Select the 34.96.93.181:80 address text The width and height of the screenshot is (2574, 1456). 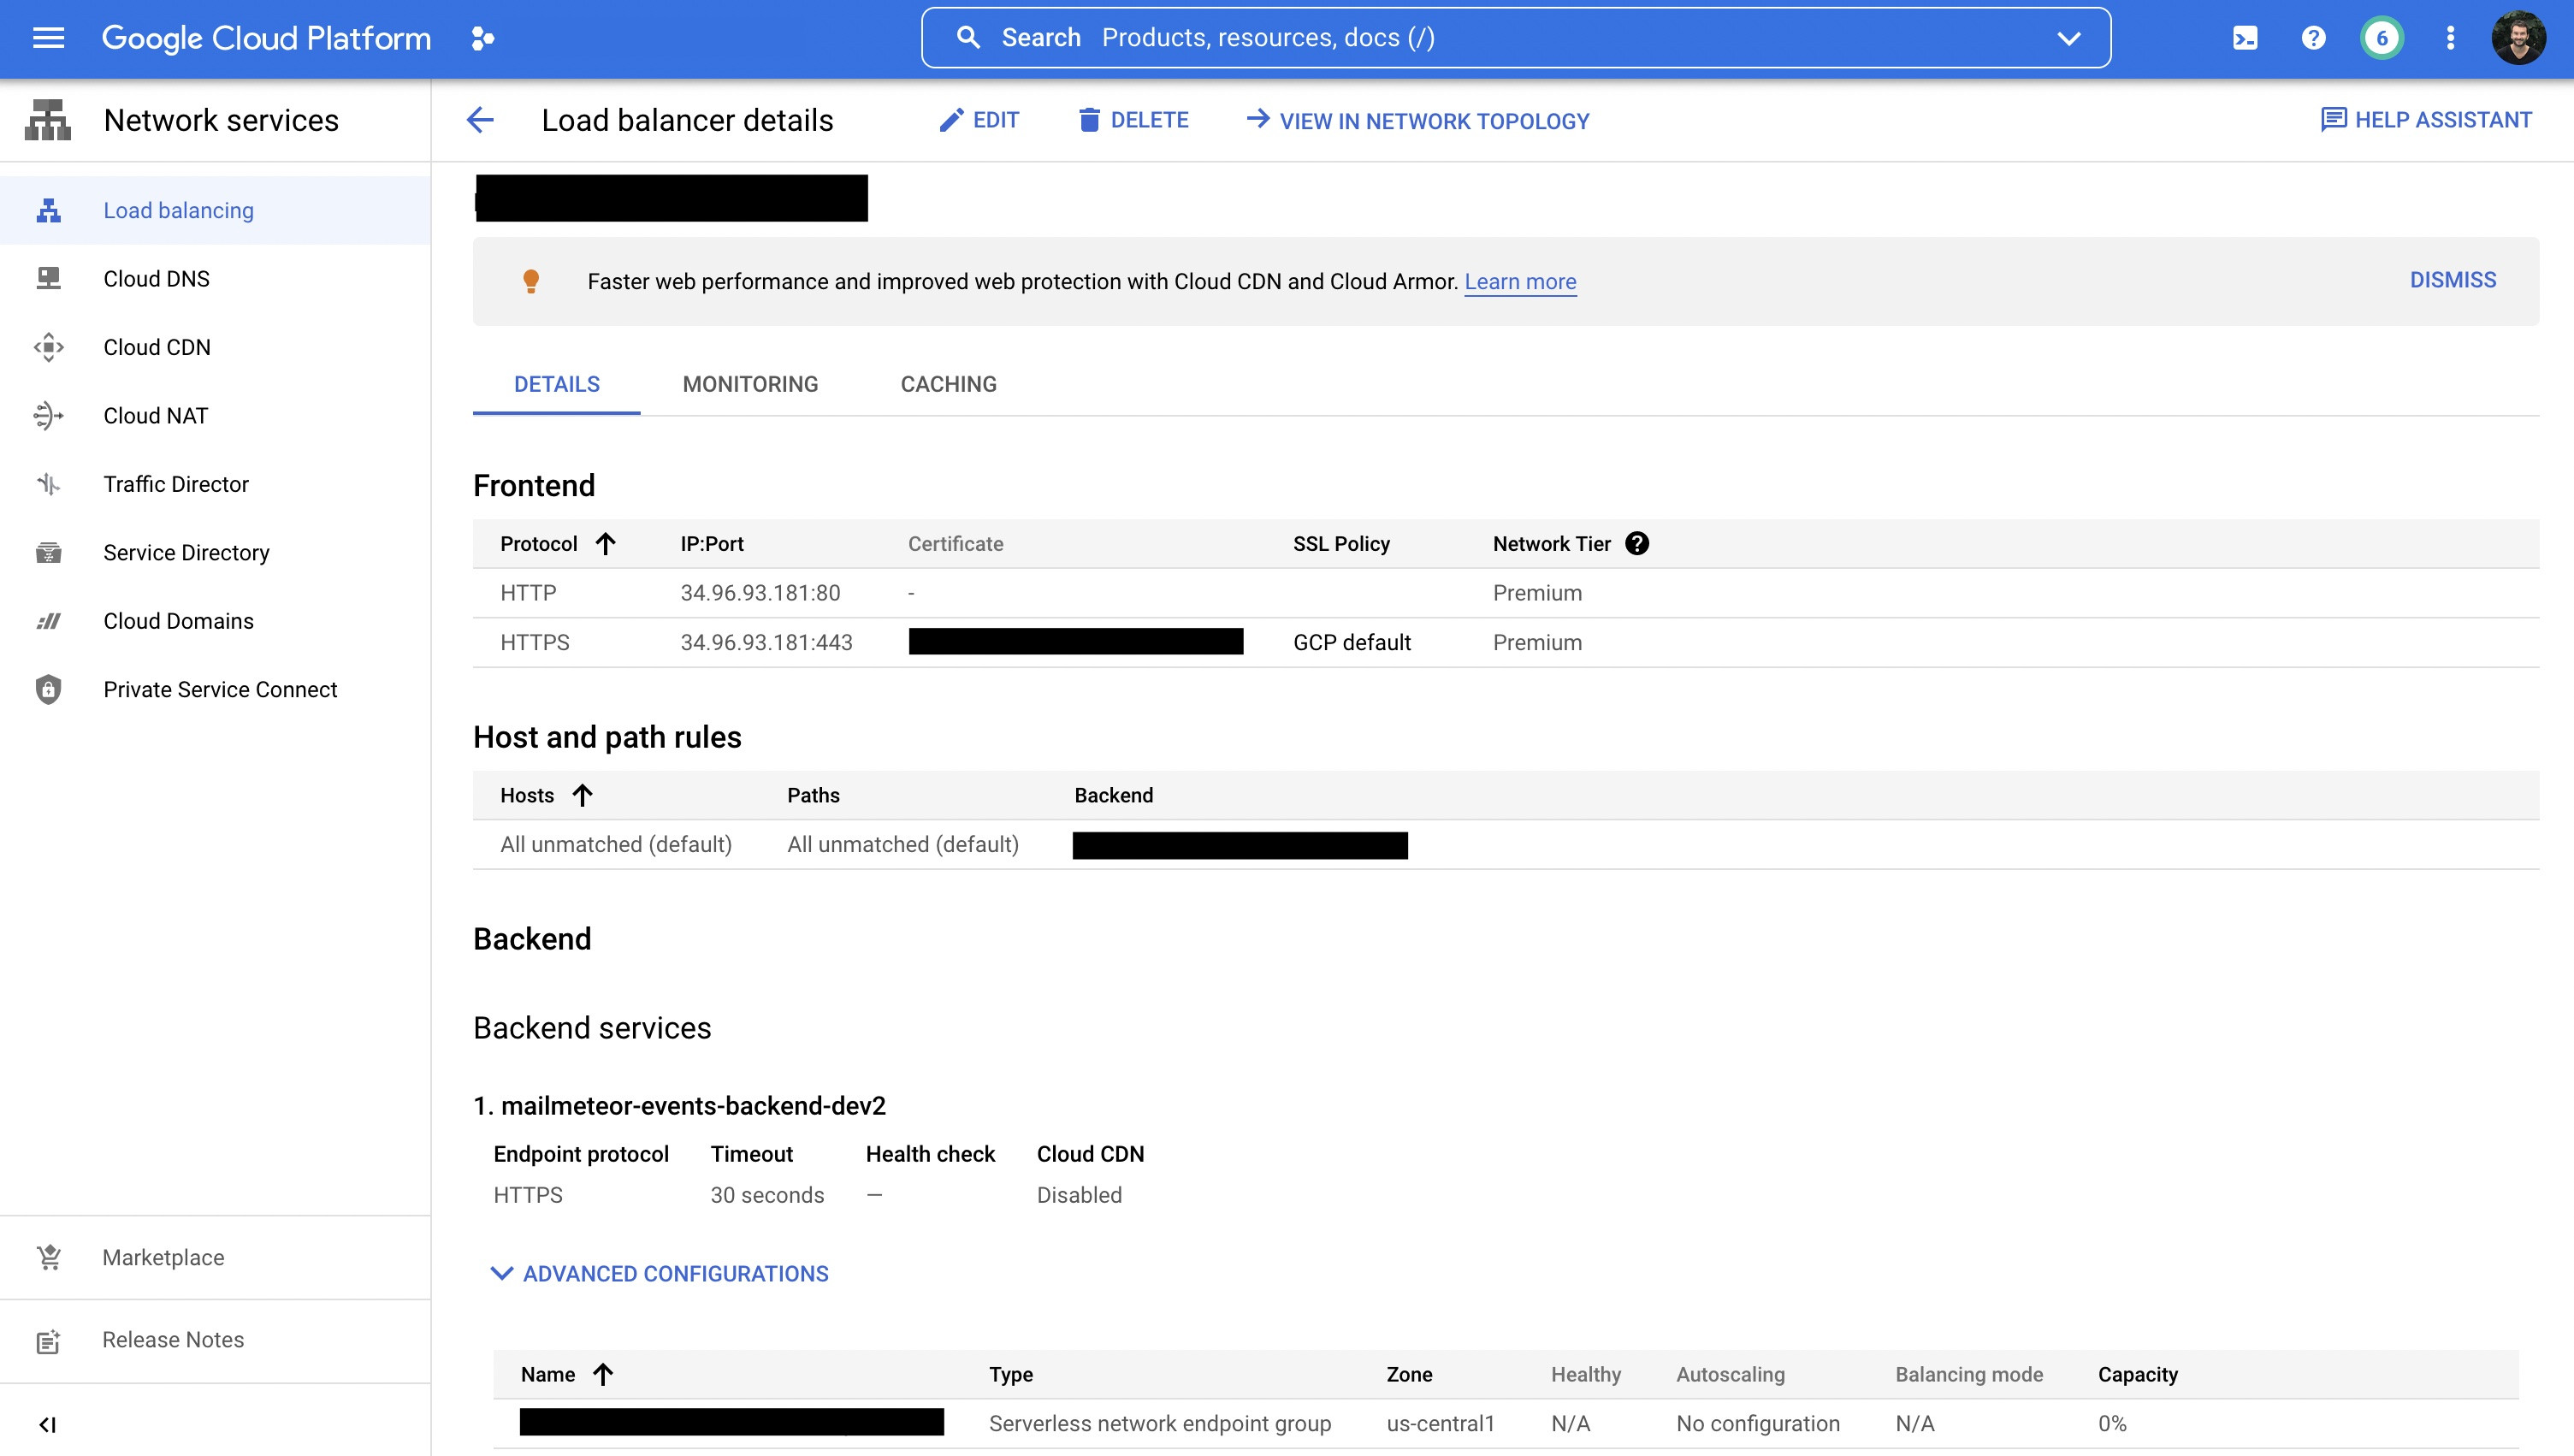click(760, 593)
